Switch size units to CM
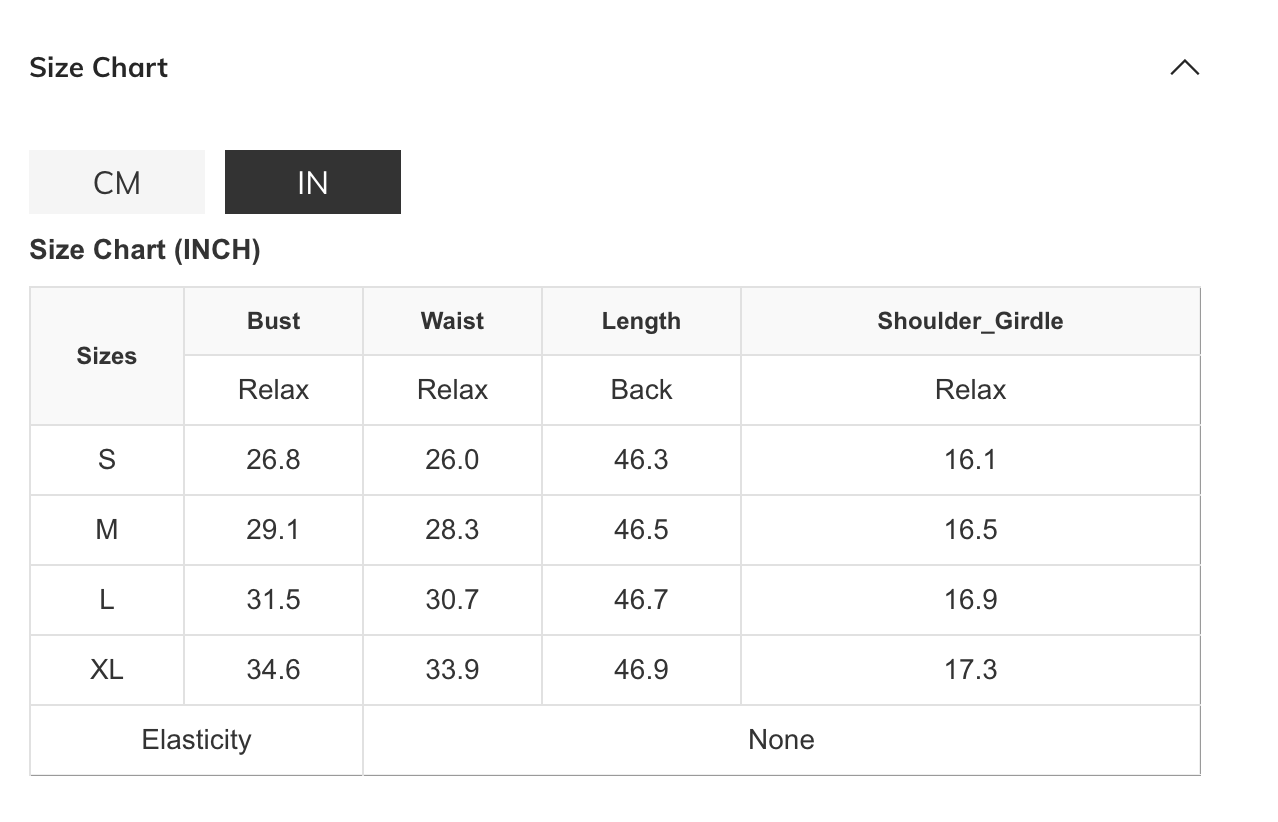Screen dimensions: 1278x822 click(117, 182)
